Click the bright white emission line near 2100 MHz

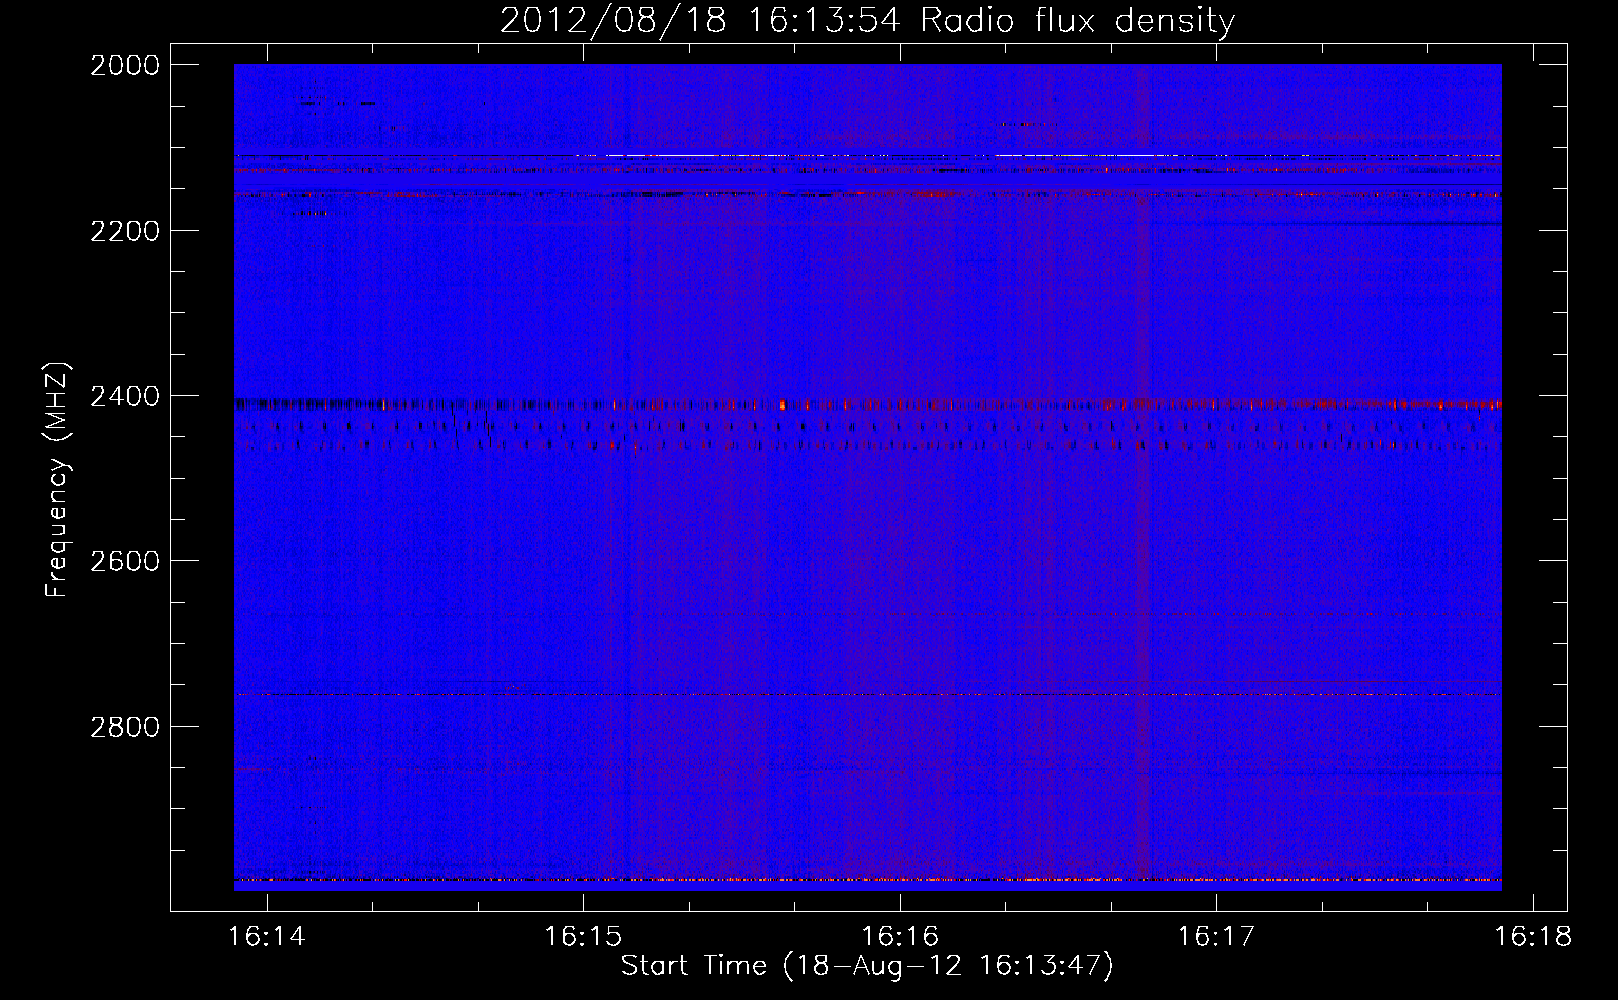point(868,156)
